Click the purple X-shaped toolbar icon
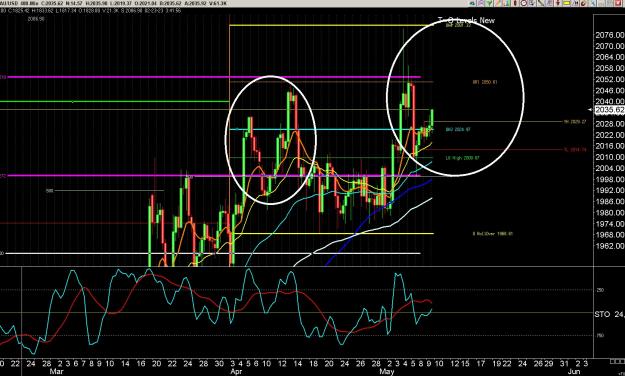The height and width of the screenshot is (376, 625). tap(480, 3)
